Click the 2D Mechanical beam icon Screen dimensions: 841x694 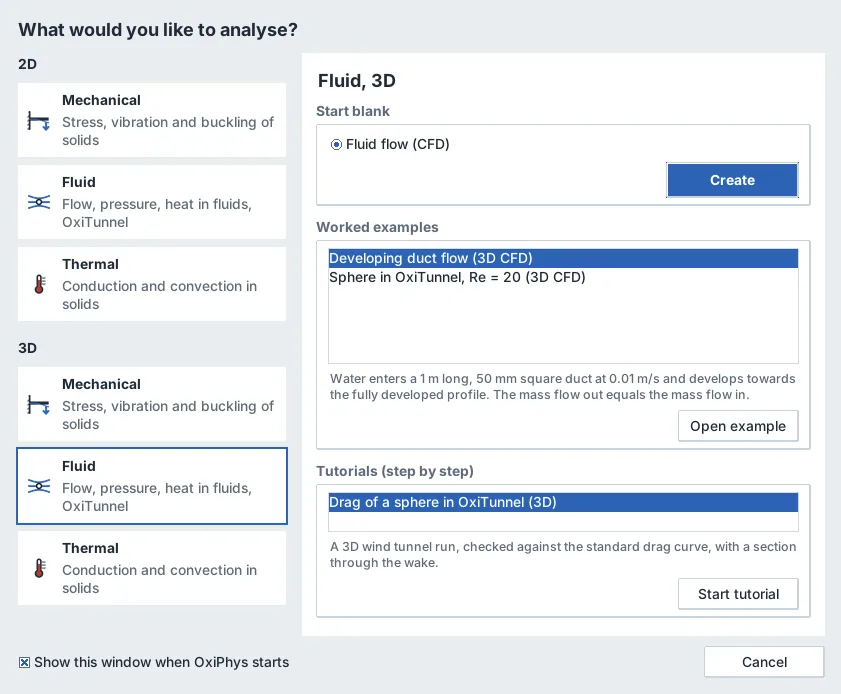[39, 121]
